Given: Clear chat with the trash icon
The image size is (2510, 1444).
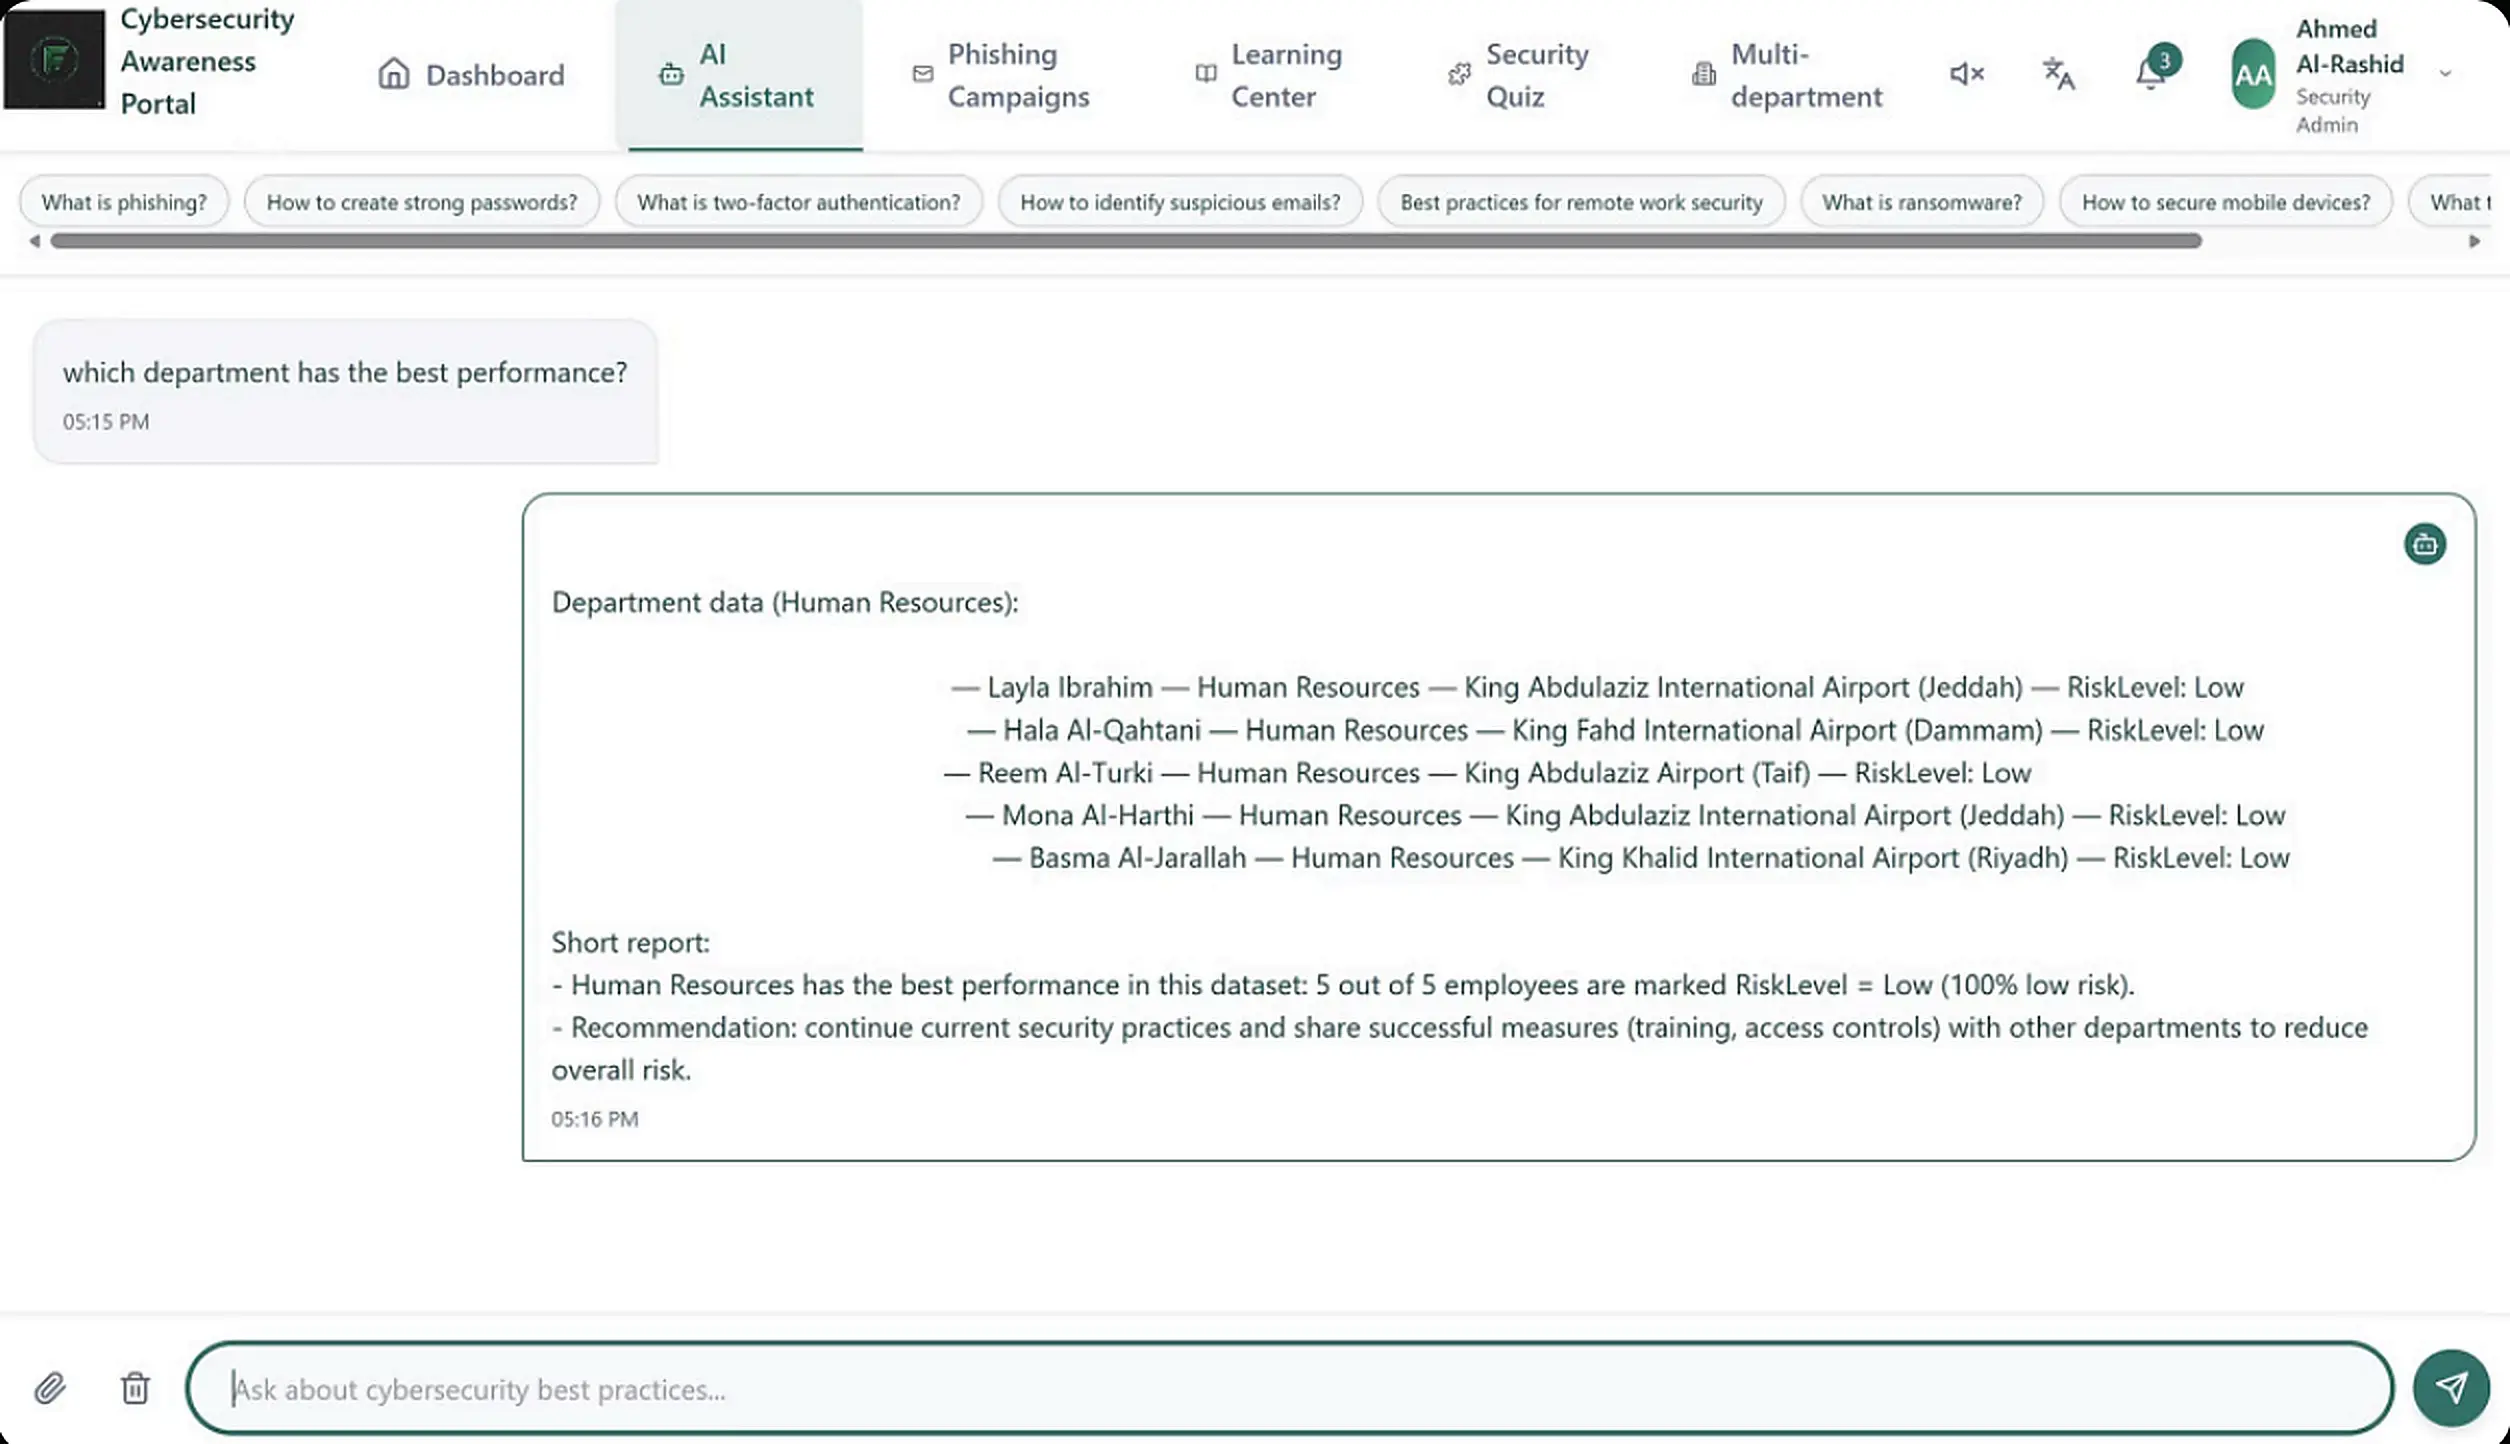Looking at the screenshot, I should pos(135,1388).
